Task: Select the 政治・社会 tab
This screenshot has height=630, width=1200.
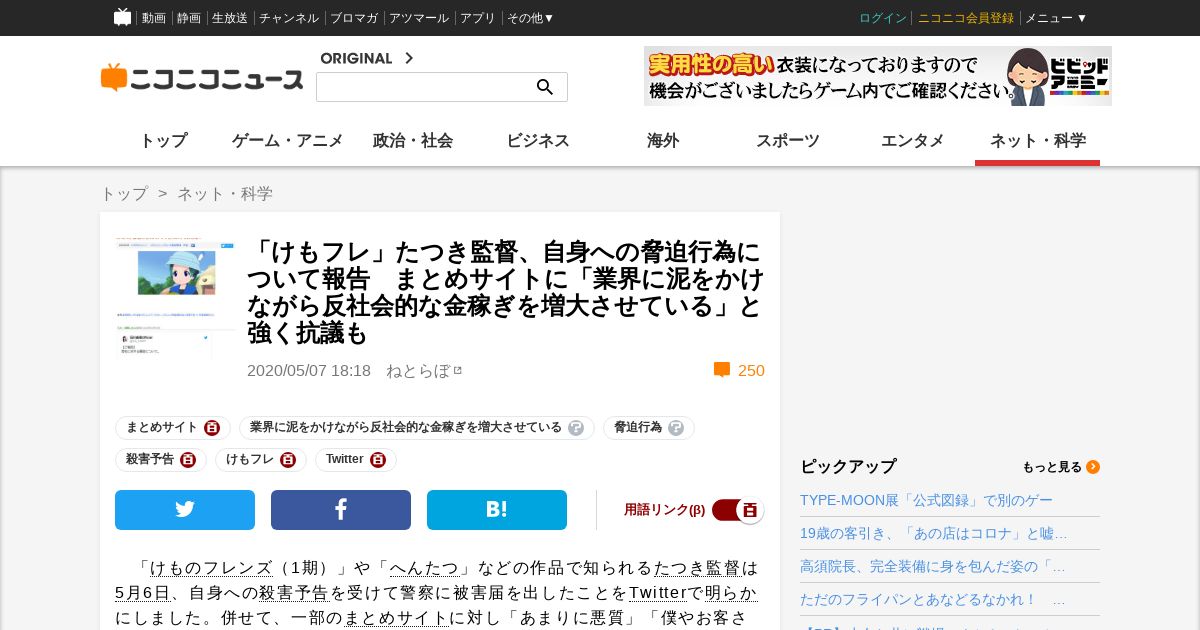Action: (413, 141)
